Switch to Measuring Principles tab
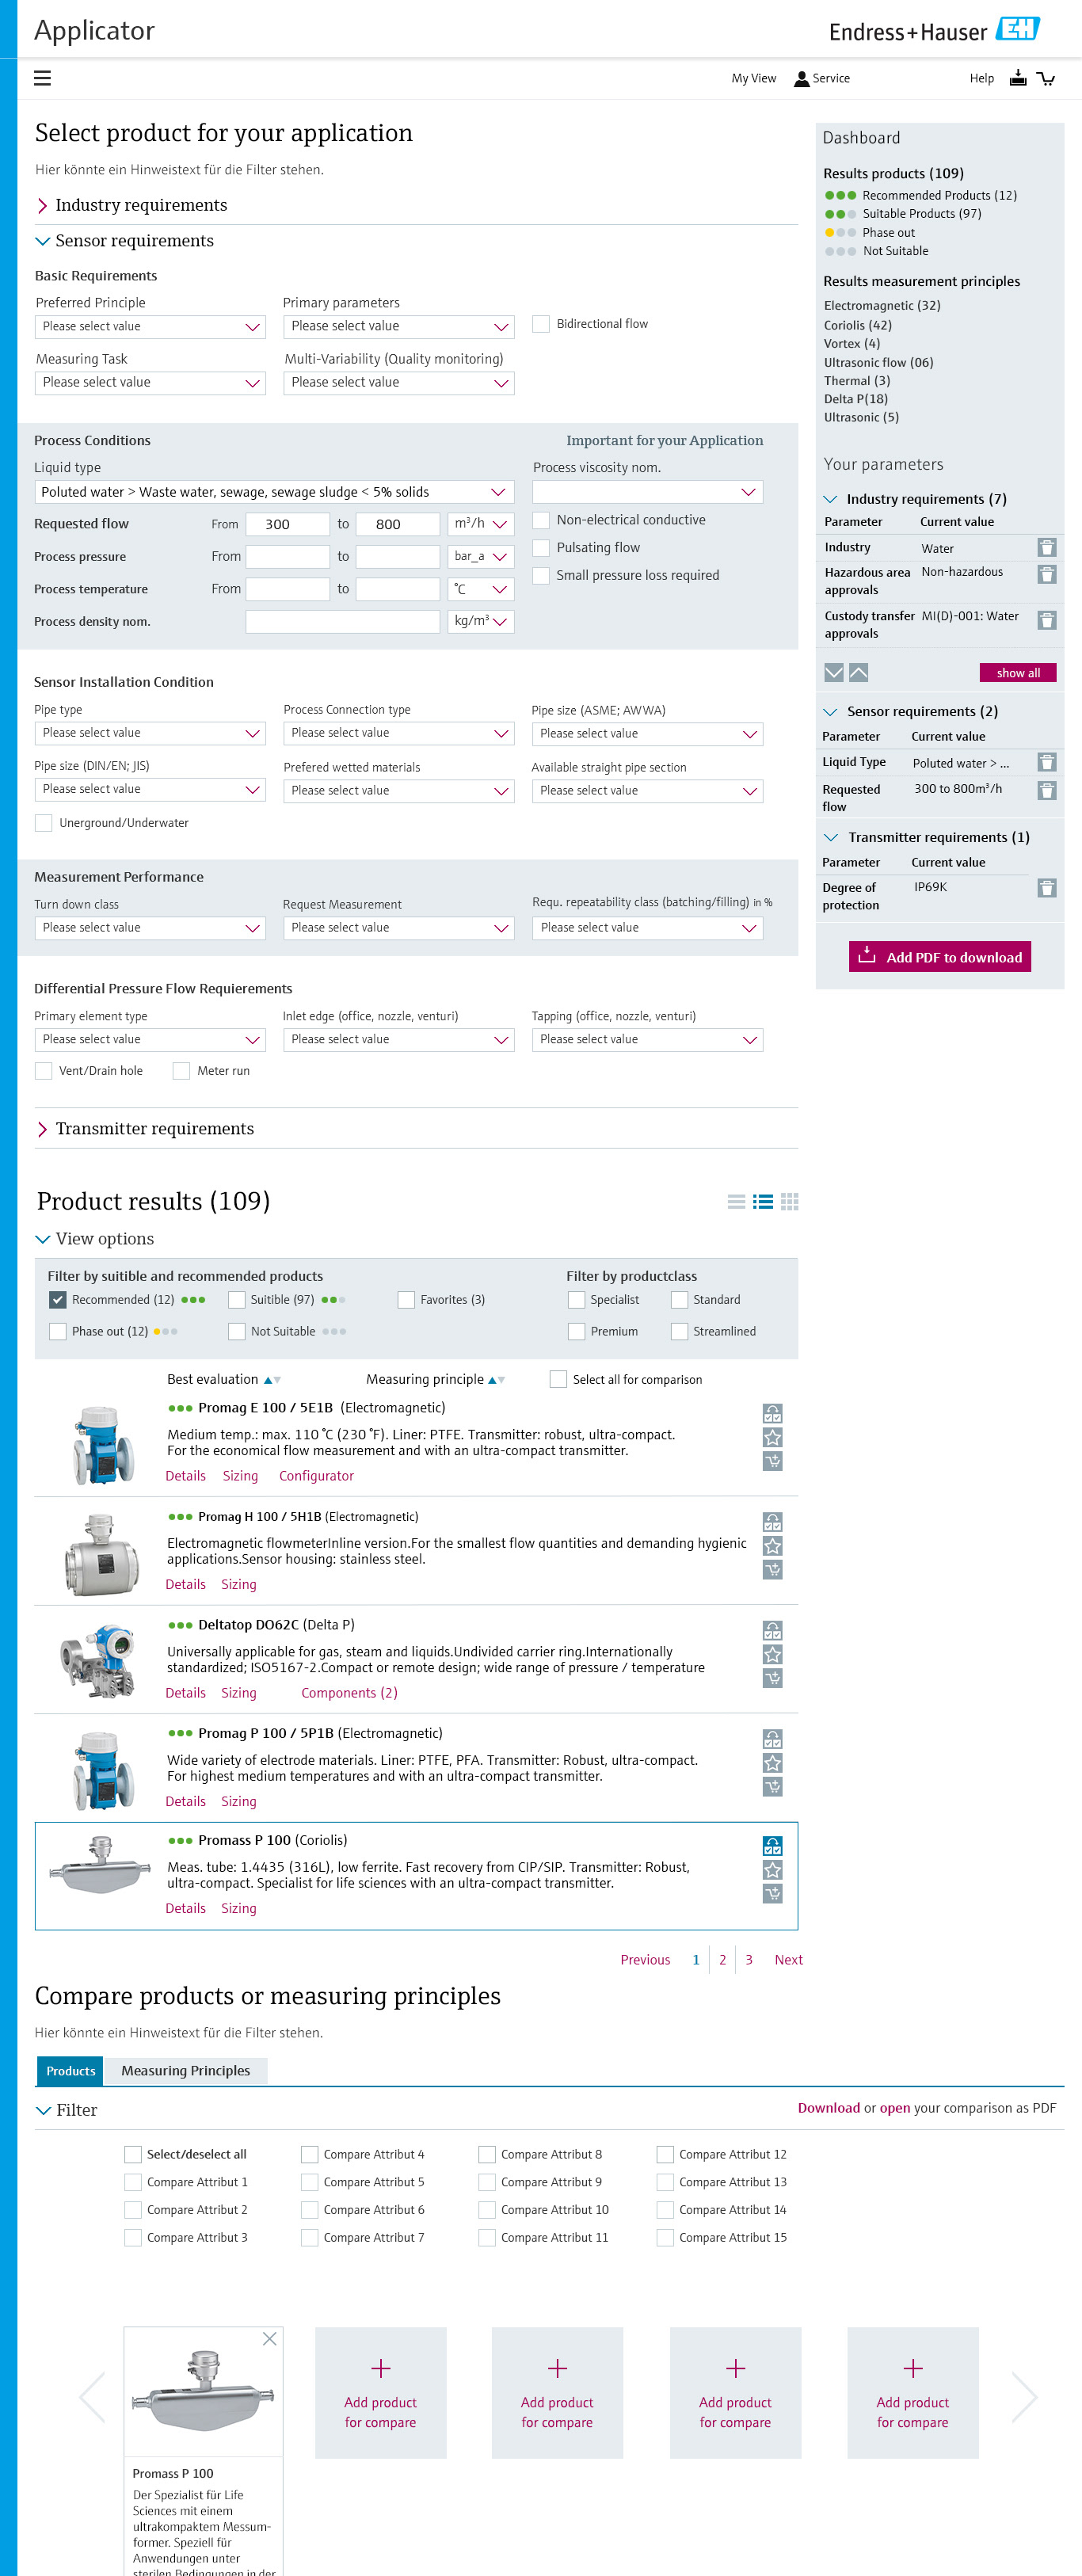 pos(186,2071)
